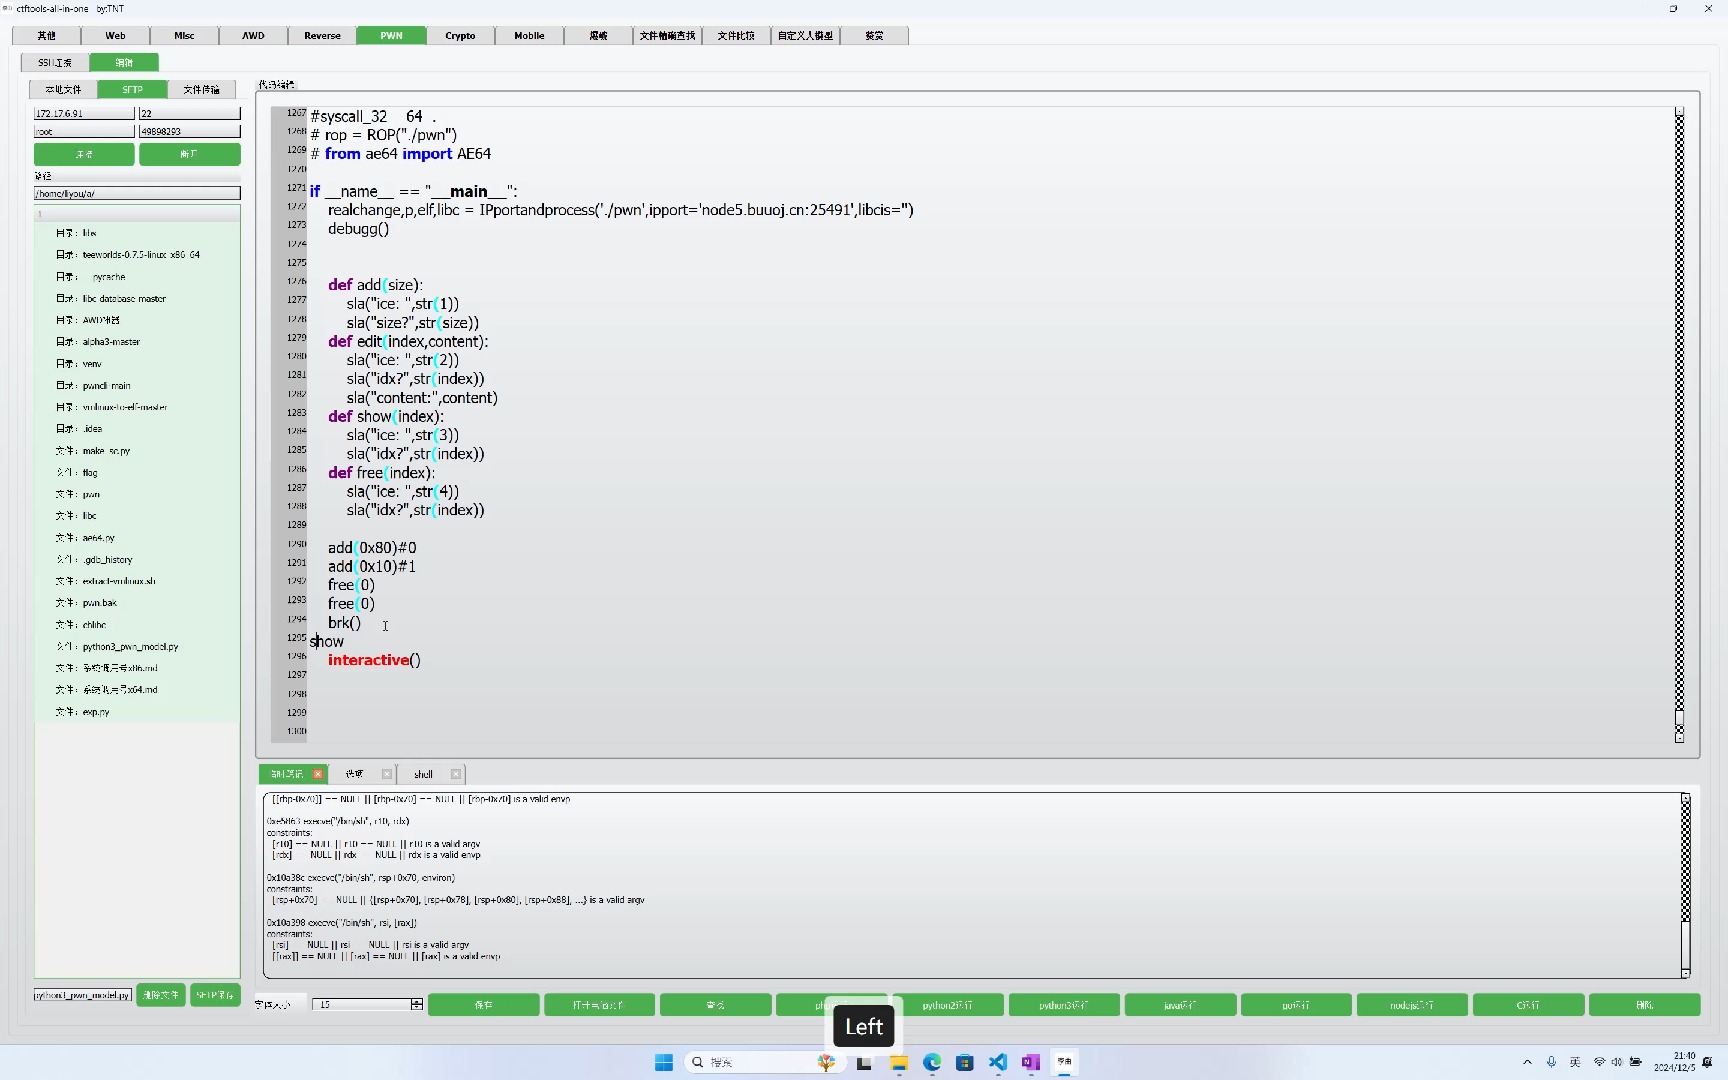Run the script with python3运行

tap(1063, 1005)
